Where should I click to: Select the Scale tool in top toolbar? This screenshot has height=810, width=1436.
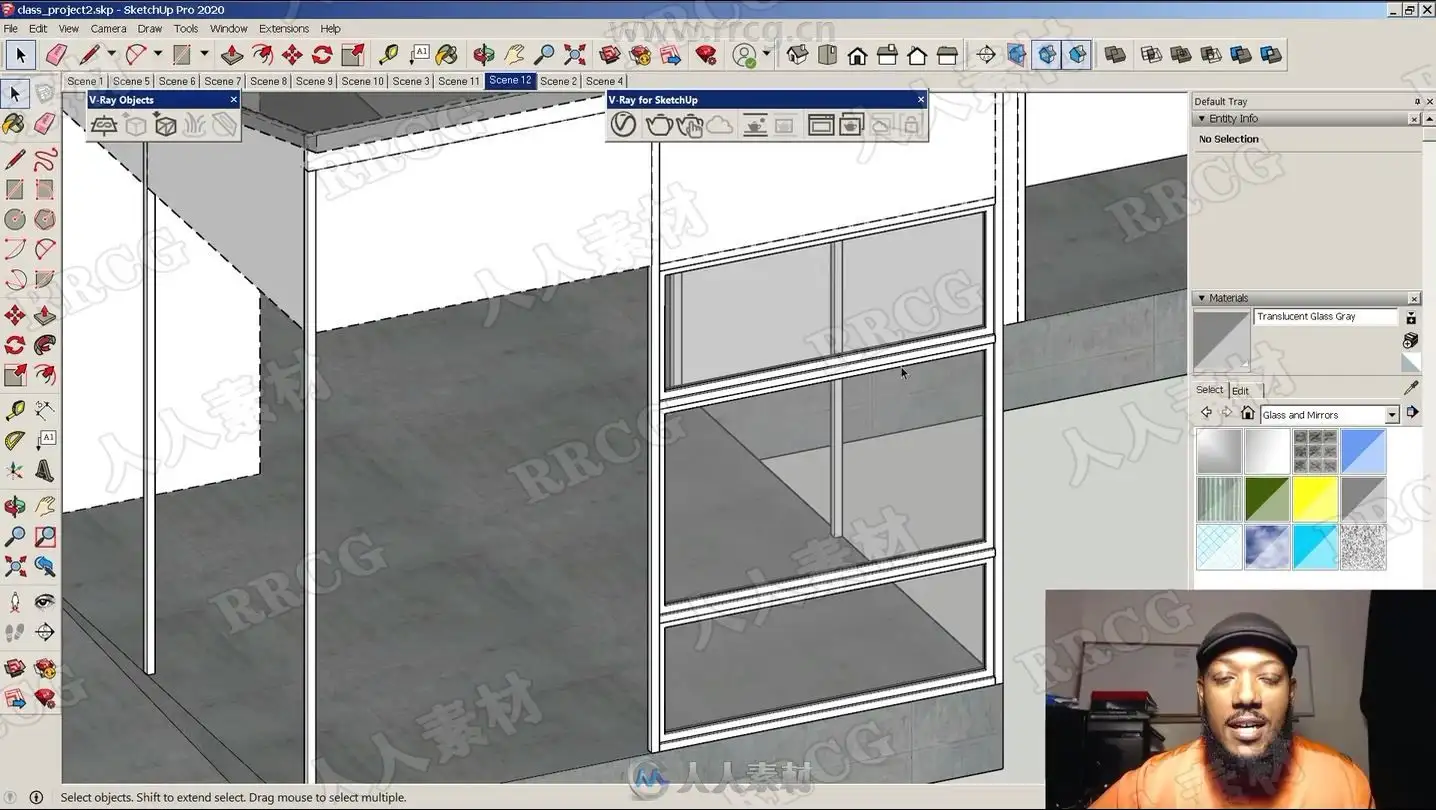(x=352, y=54)
